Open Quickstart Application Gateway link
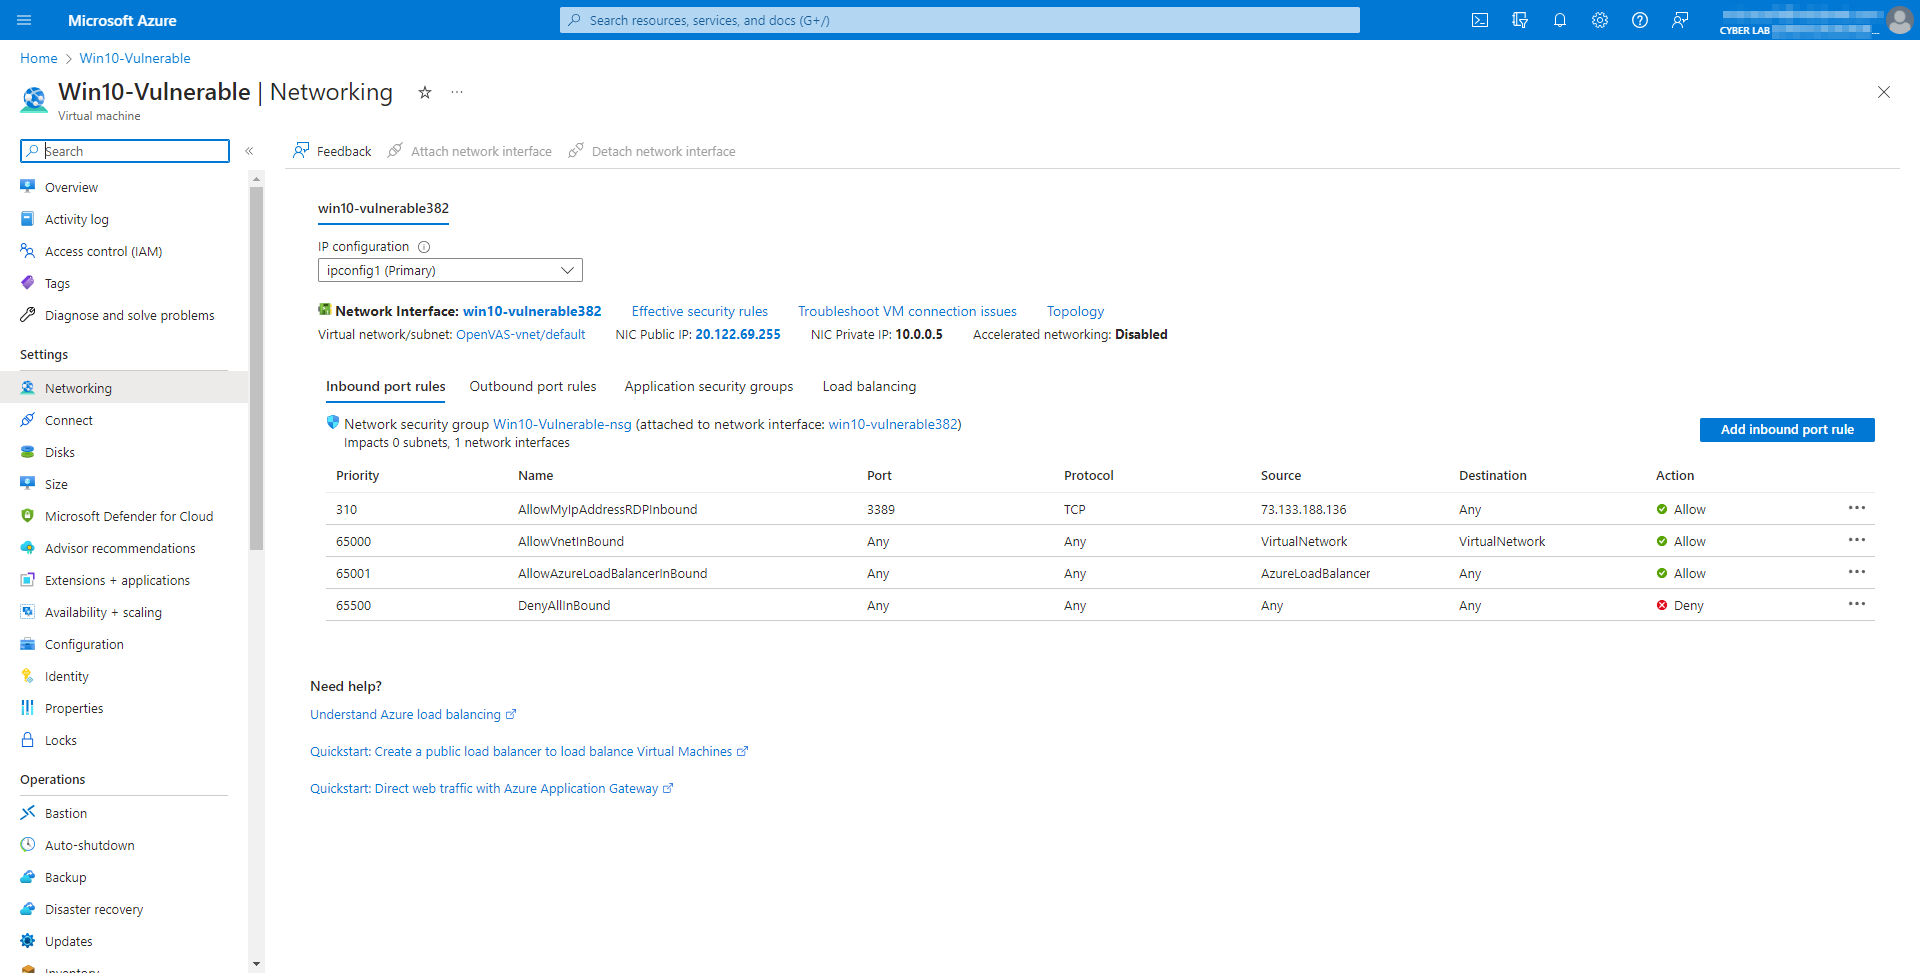Image resolution: width=1920 pixels, height=973 pixels. pos(492,788)
